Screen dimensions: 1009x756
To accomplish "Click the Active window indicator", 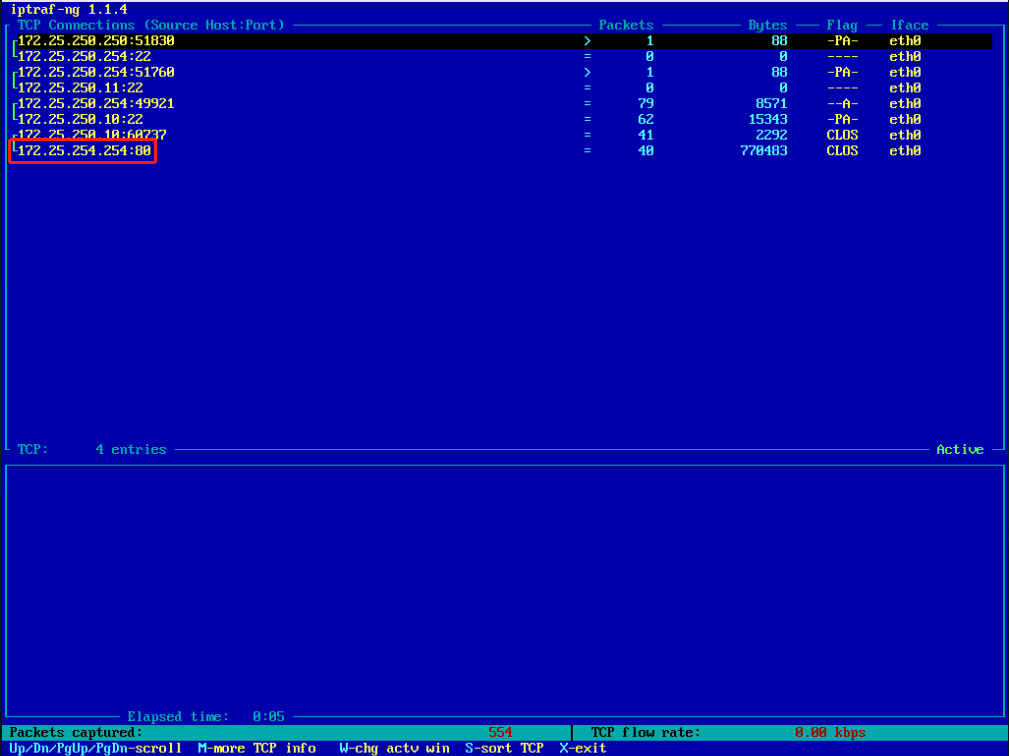I will tap(960, 450).
